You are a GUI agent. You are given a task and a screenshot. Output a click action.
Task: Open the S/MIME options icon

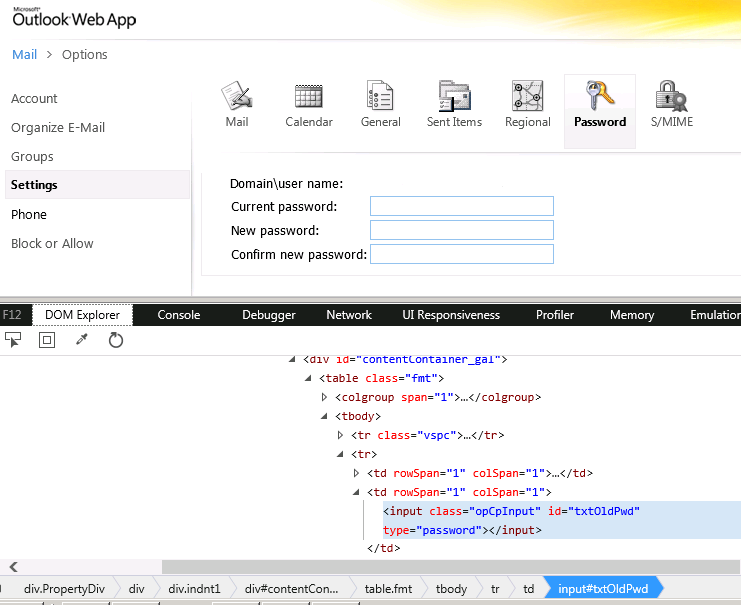[x=672, y=105]
